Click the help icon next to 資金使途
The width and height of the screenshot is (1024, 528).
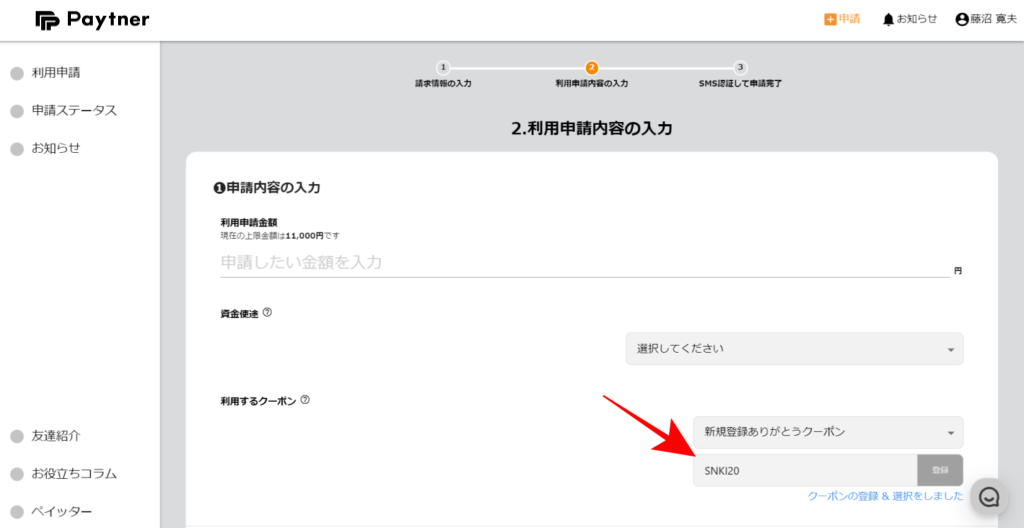266,312
